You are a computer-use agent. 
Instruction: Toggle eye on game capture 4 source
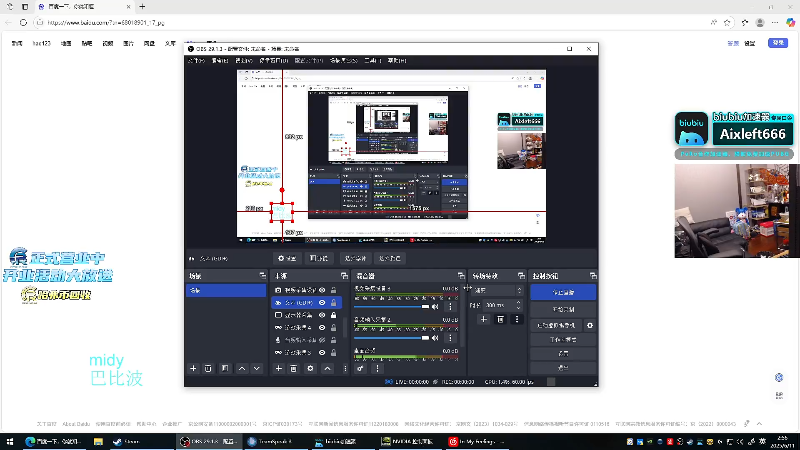(x=322, y=328)
